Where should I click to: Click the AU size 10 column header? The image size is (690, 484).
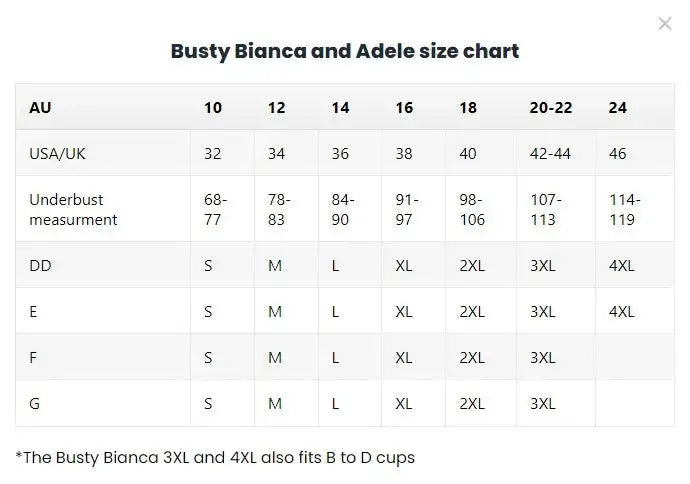213,107
